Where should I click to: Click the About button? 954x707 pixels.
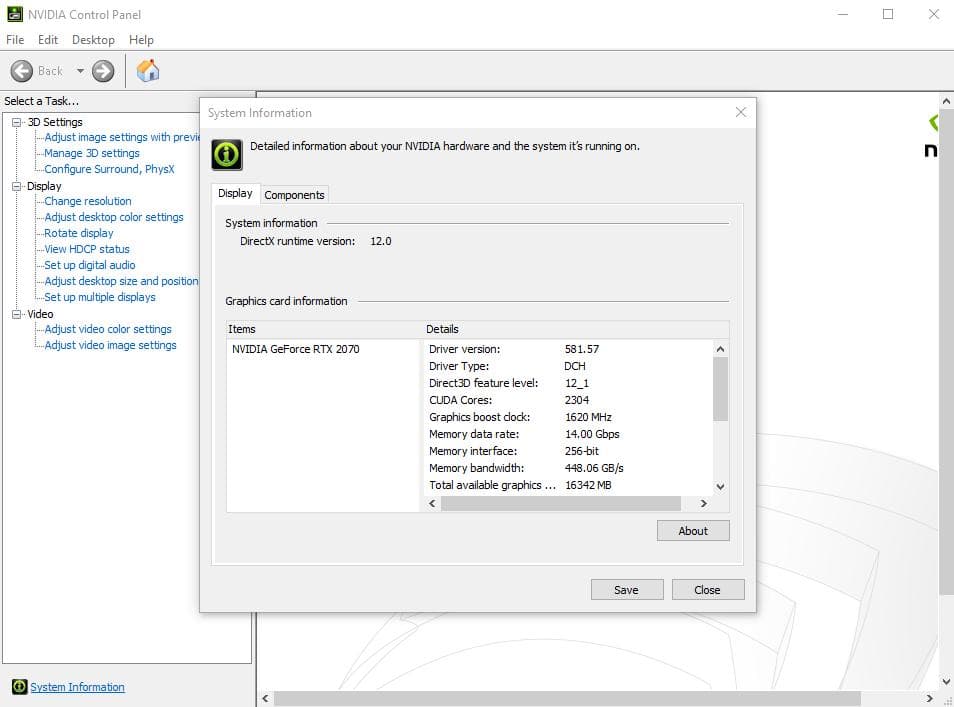(x=693, y=531)
